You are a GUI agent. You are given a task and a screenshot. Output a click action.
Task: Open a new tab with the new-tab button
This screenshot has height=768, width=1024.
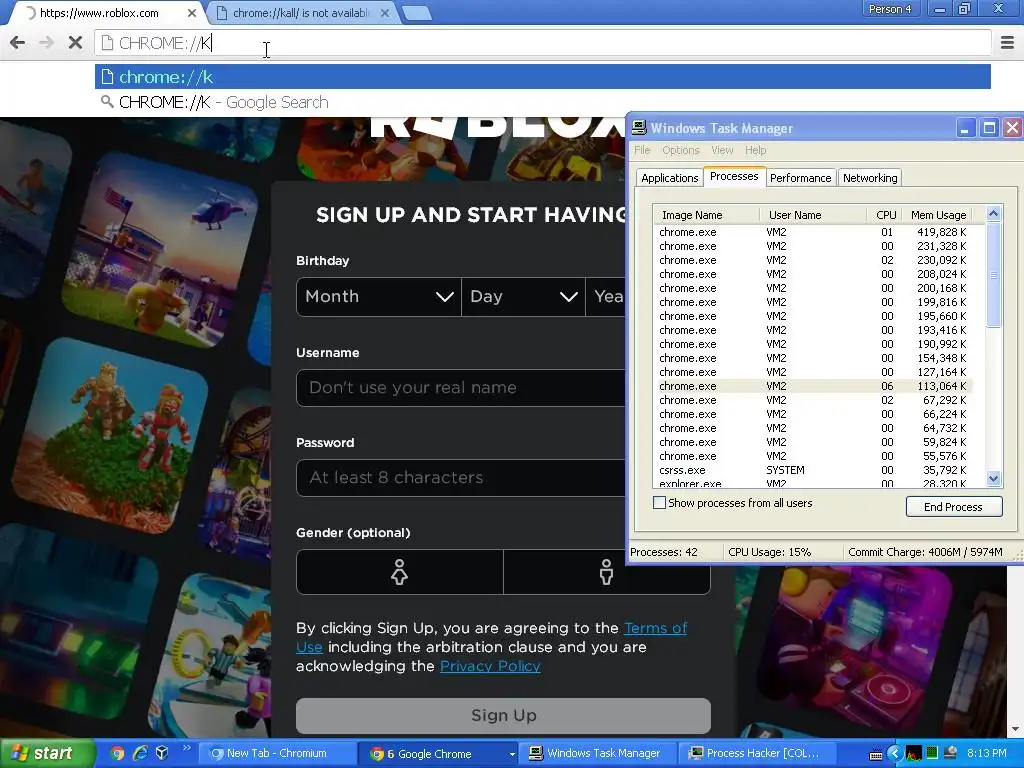416,12
